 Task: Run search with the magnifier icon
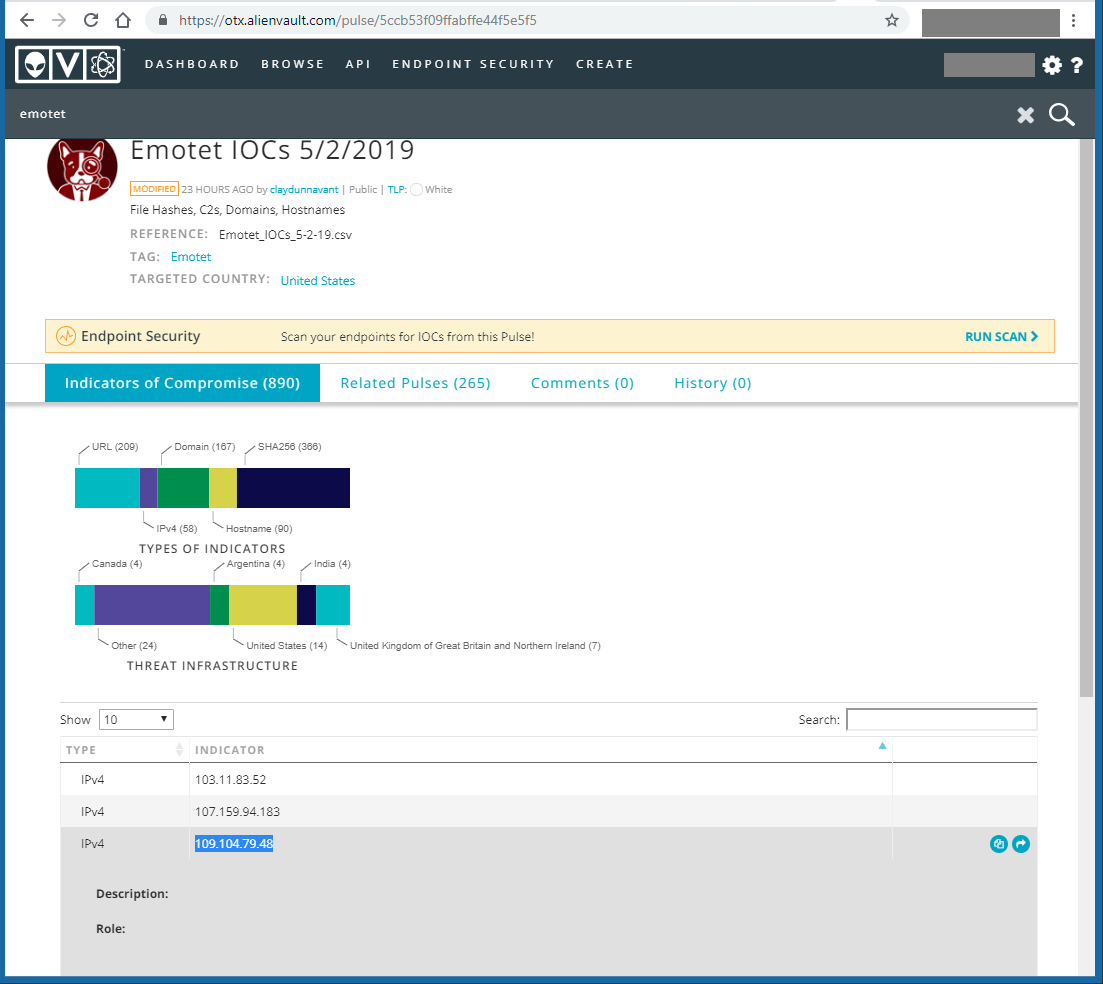1061,114
